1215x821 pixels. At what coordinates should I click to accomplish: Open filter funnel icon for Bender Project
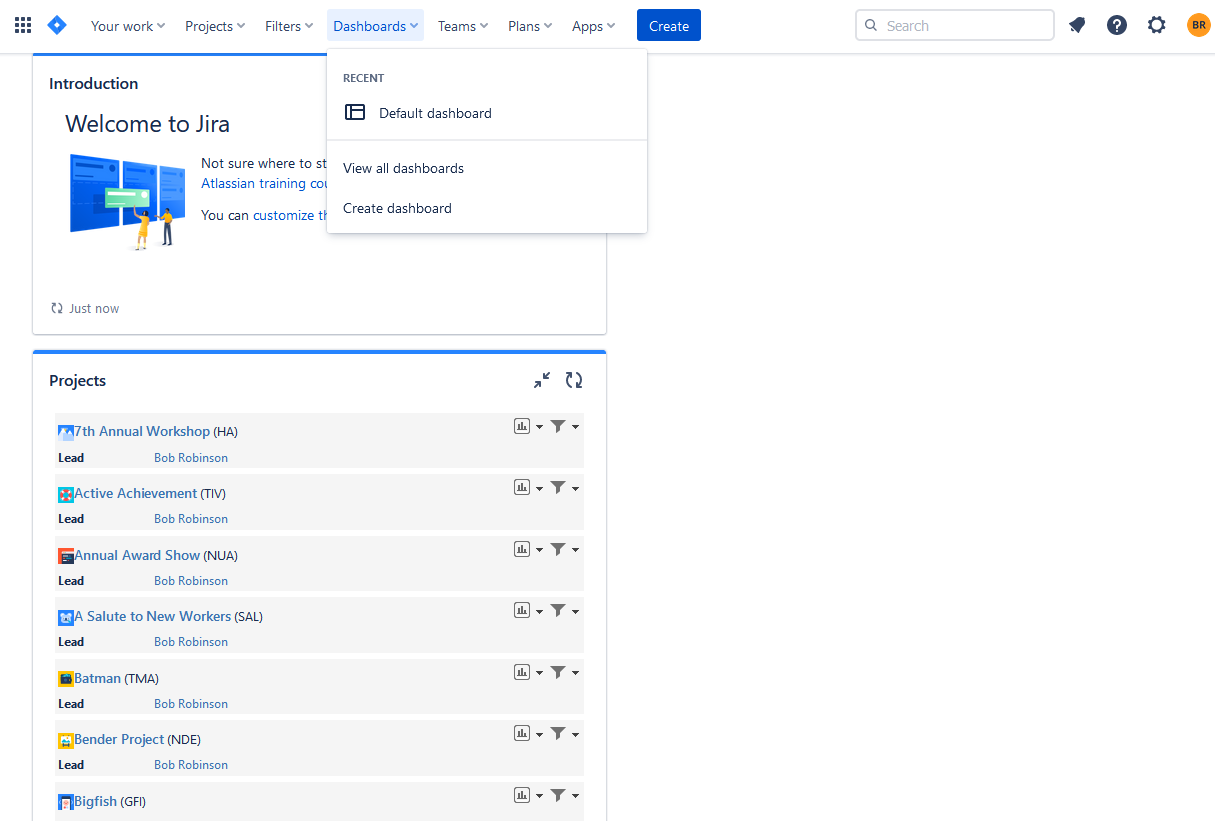click(558, 733)
